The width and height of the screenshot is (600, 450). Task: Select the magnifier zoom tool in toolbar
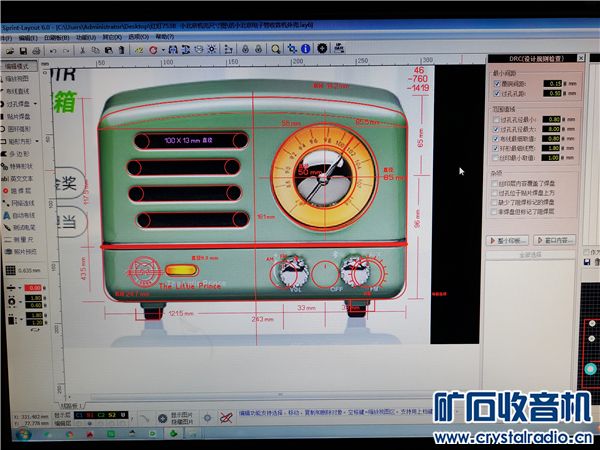[x=276, y=49]
